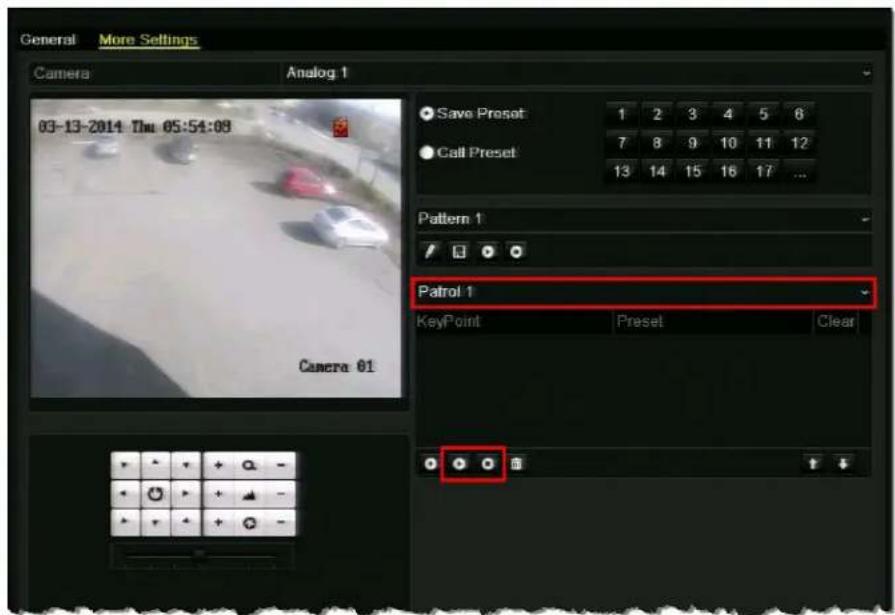Select the Call Preset radio button
The width and height of the screenshot is (895, 615).
[x=426, y=152]
